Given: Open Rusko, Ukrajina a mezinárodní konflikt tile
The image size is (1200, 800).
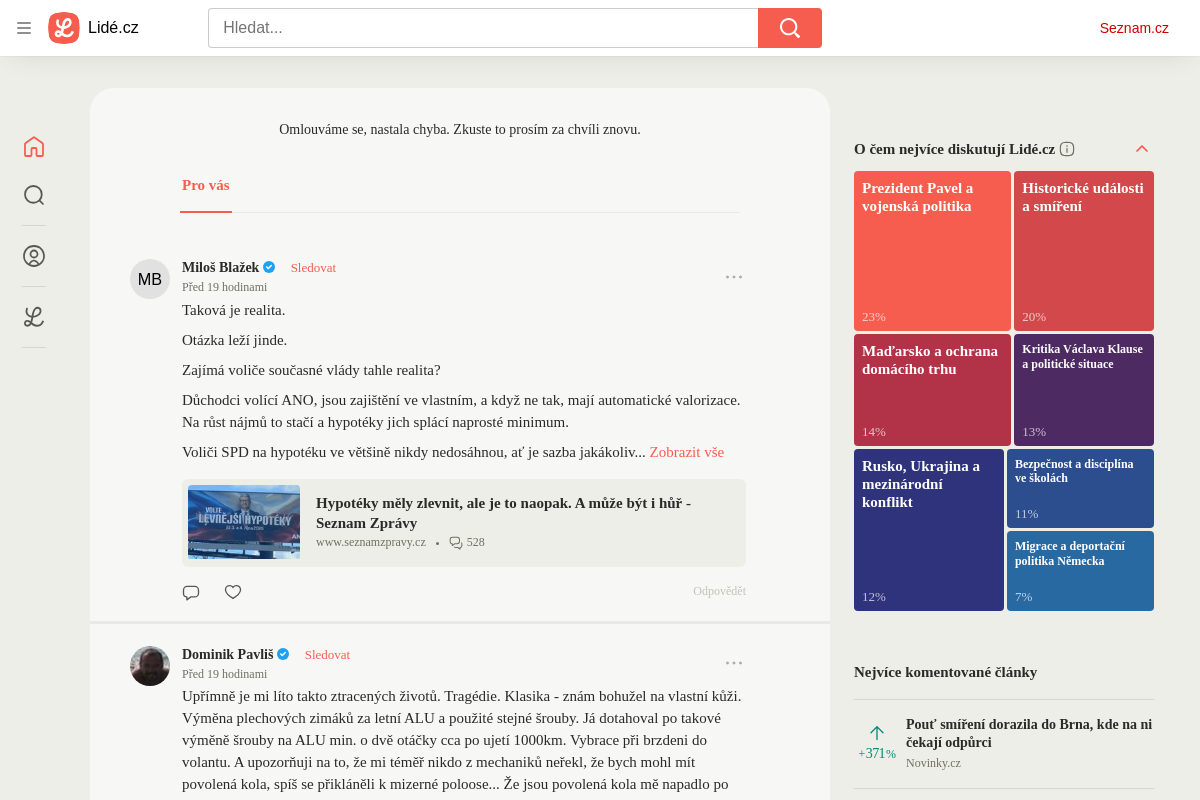Looking at the screenshot, I should [929, 530].
